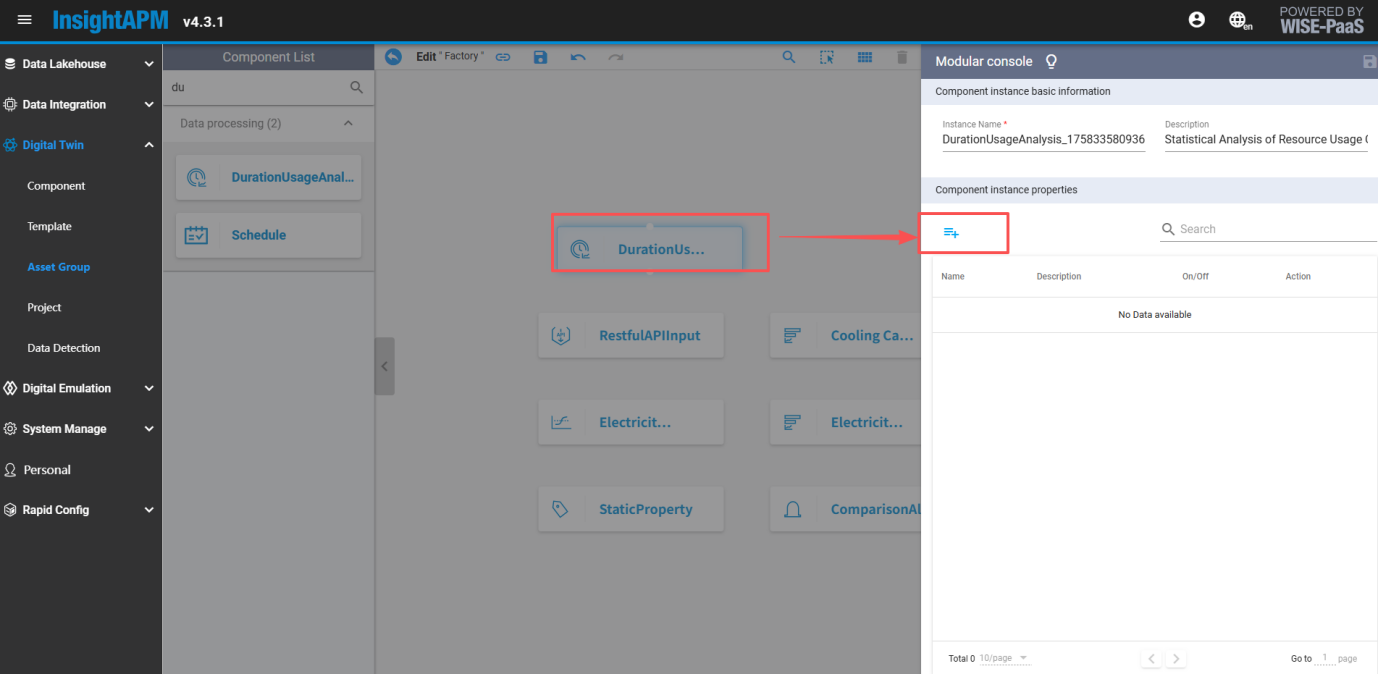The height and width of the screenshot is (674, 1378).
Task: Collapse the component list side handle
Action: (x=384, y=366)
